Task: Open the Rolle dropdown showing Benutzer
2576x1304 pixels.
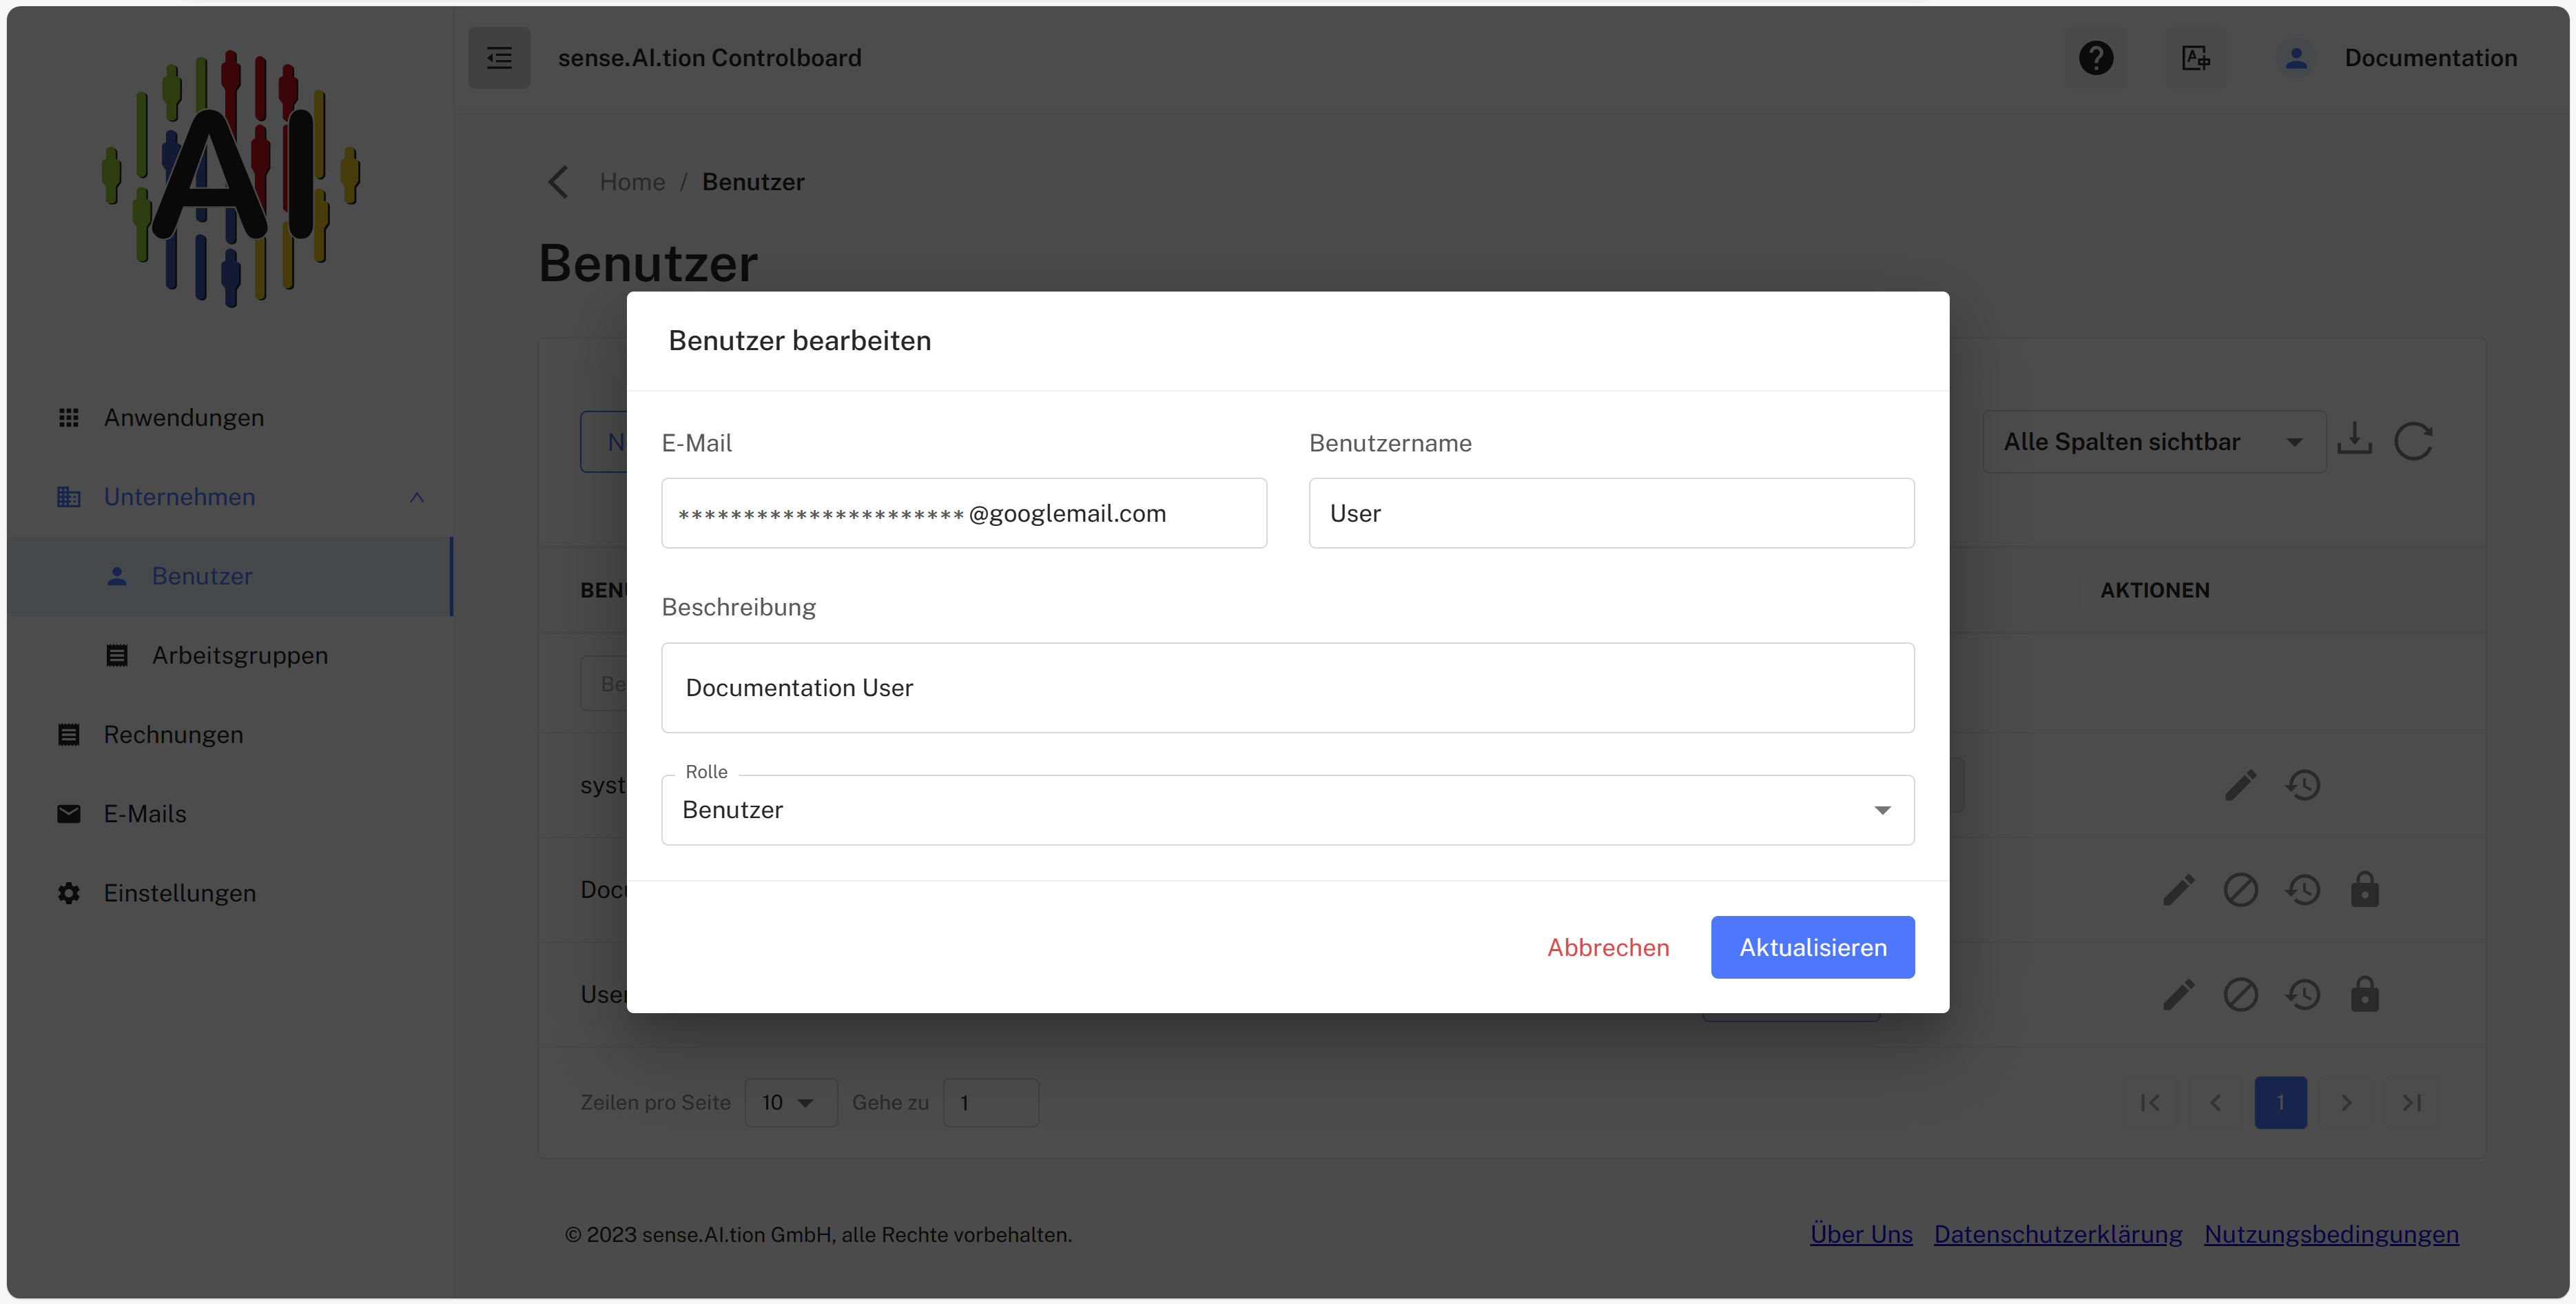Action: coord(1288,810)
